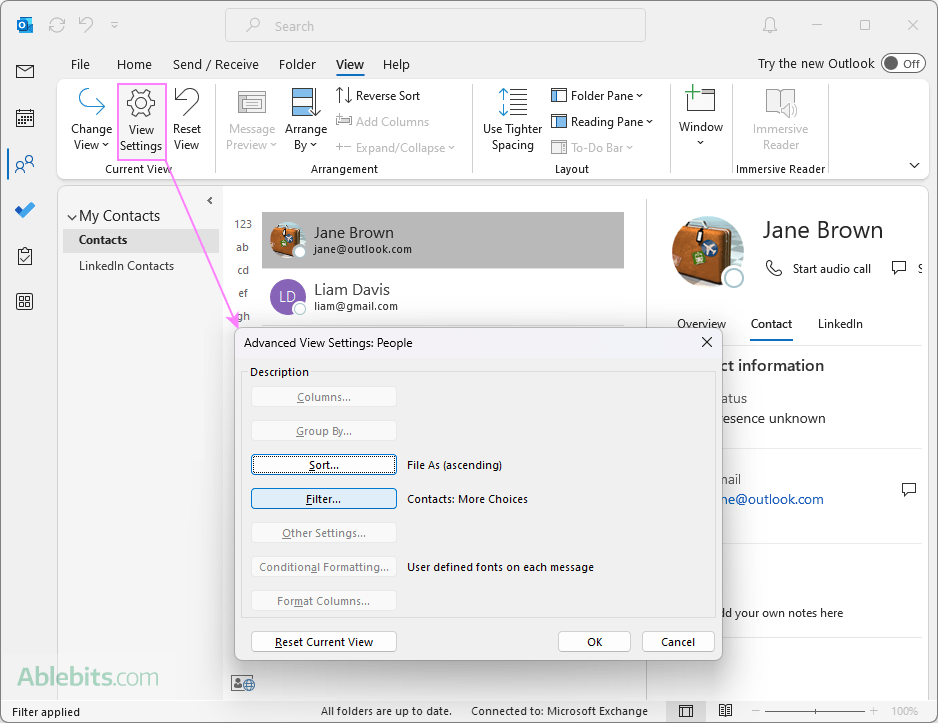This screenshot has width=938, height=723.
Task: Open the File menu
Action: (80, 65)
